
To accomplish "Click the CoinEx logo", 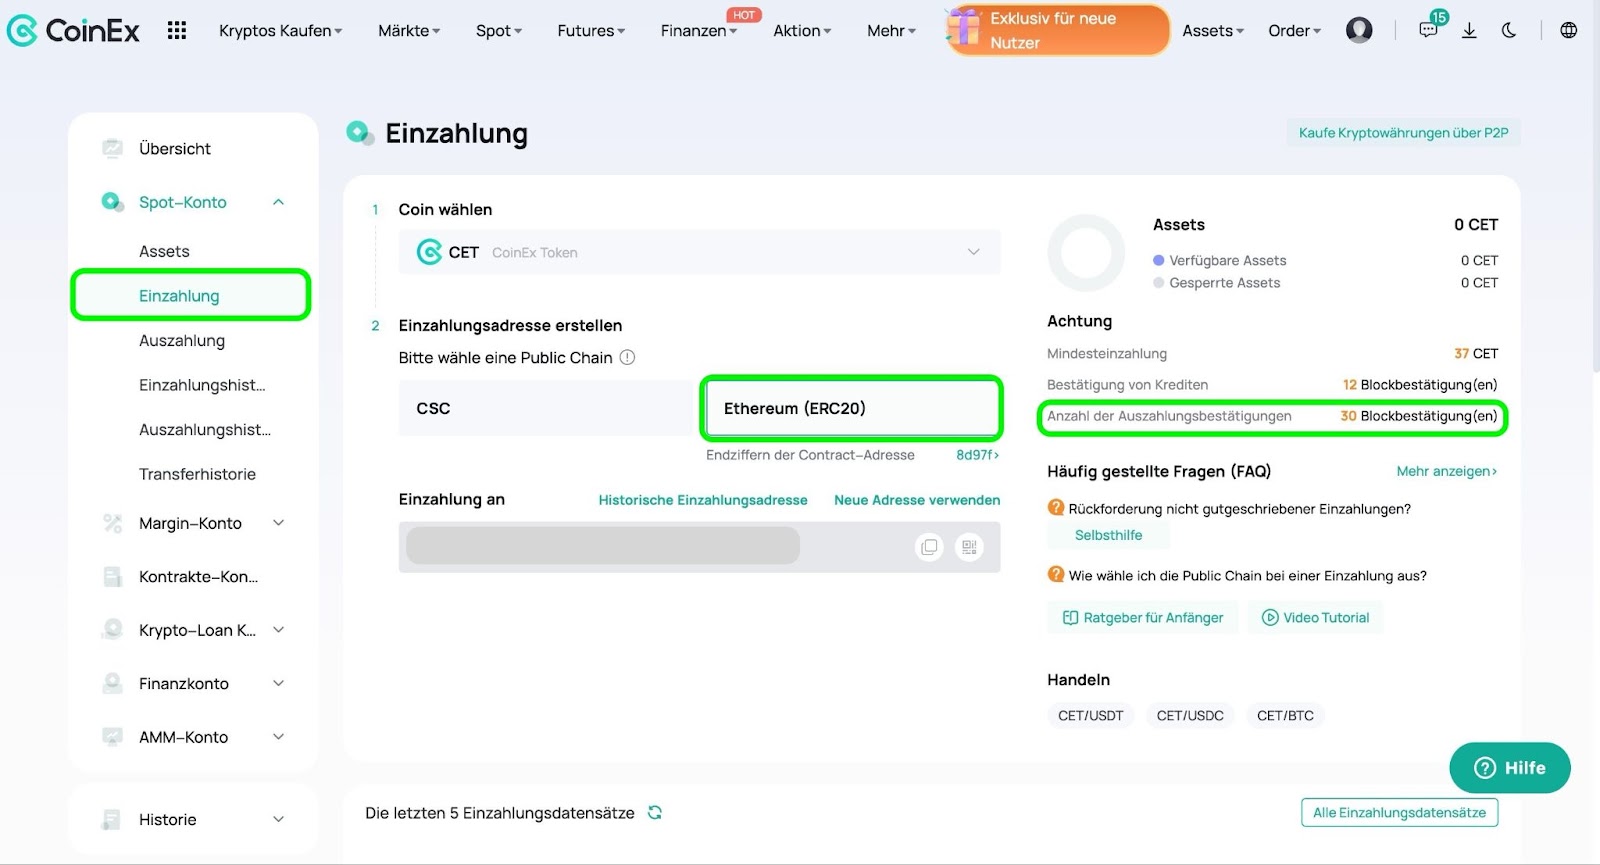I will click(x=73, y=31).
